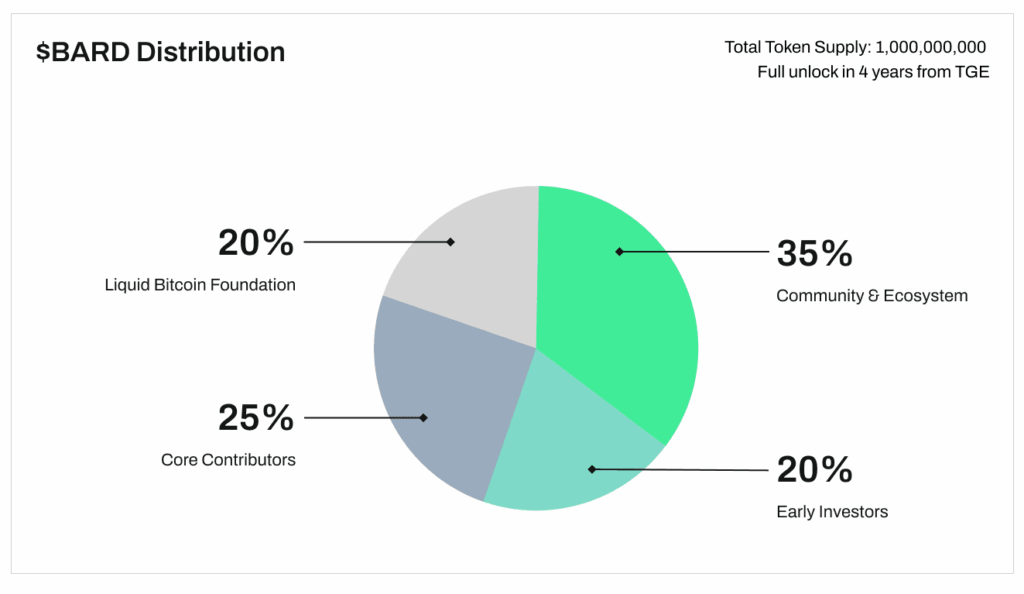
Task: Select the diamond marker in the blue-gray slice
Action: pyautogui.click(x=424, y=417)
